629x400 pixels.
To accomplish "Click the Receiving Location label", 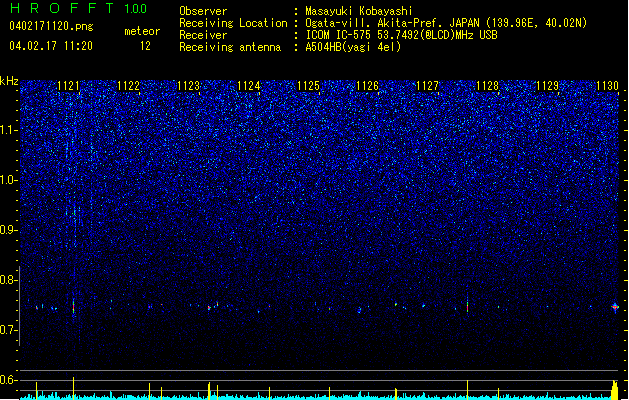I will pos(233,23).
